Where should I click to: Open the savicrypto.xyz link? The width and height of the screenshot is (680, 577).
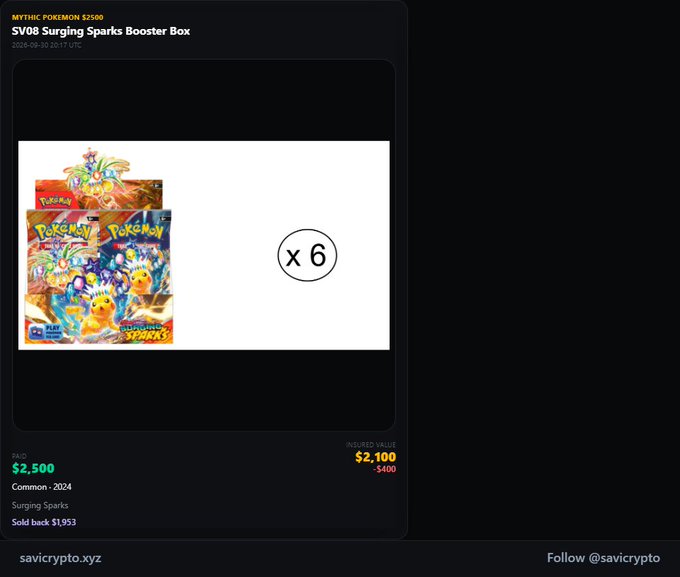60,558
